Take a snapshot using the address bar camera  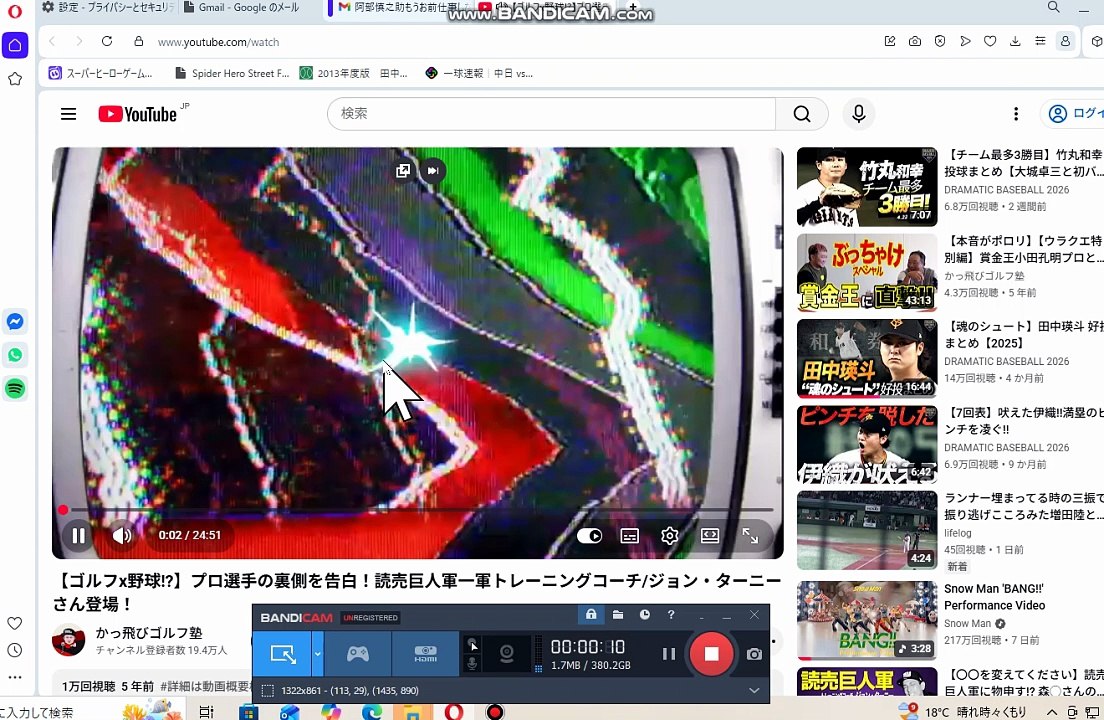click(x=915, y=42)
